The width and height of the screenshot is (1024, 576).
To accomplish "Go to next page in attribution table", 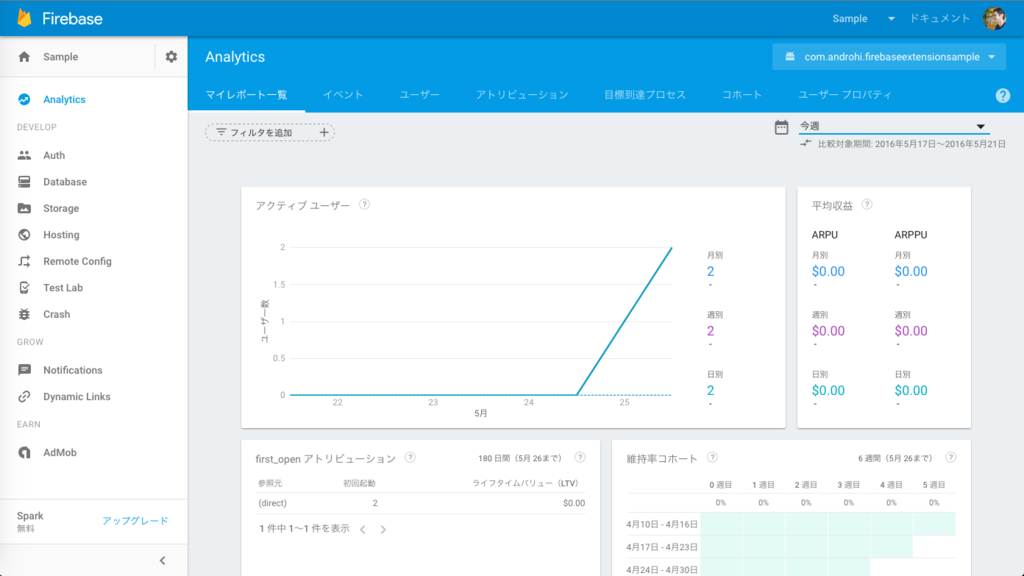I will (x=383, y=529).
